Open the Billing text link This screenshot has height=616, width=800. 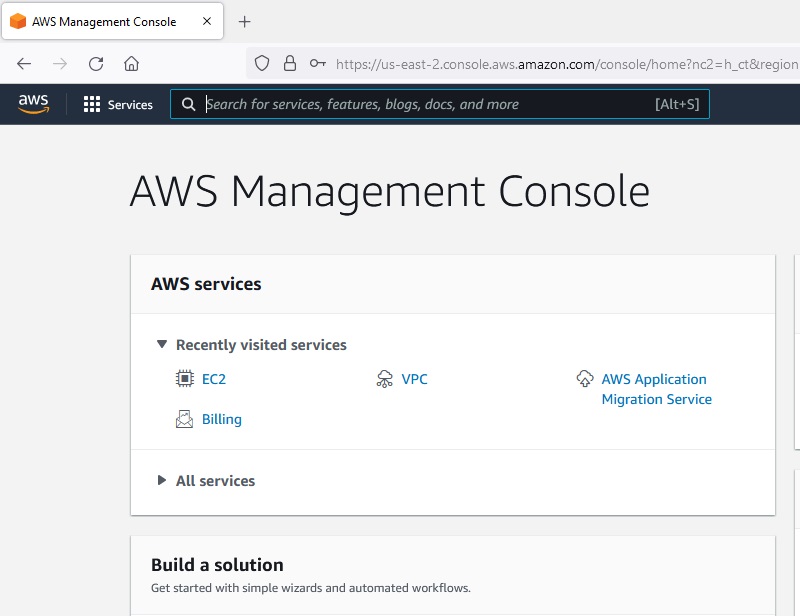pyautogui.click(x=221, y=419)
